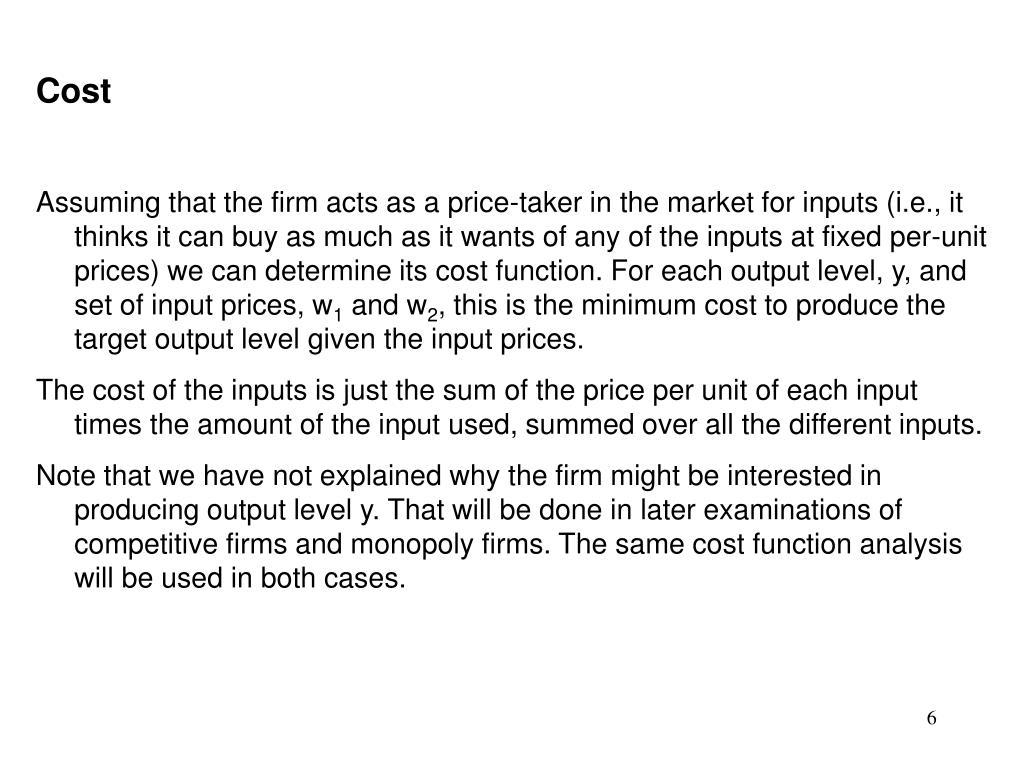This screenshot has height=768, width=1024.
Task: Click "summed over all the different inputs"
Action: (x=751, y=425)
